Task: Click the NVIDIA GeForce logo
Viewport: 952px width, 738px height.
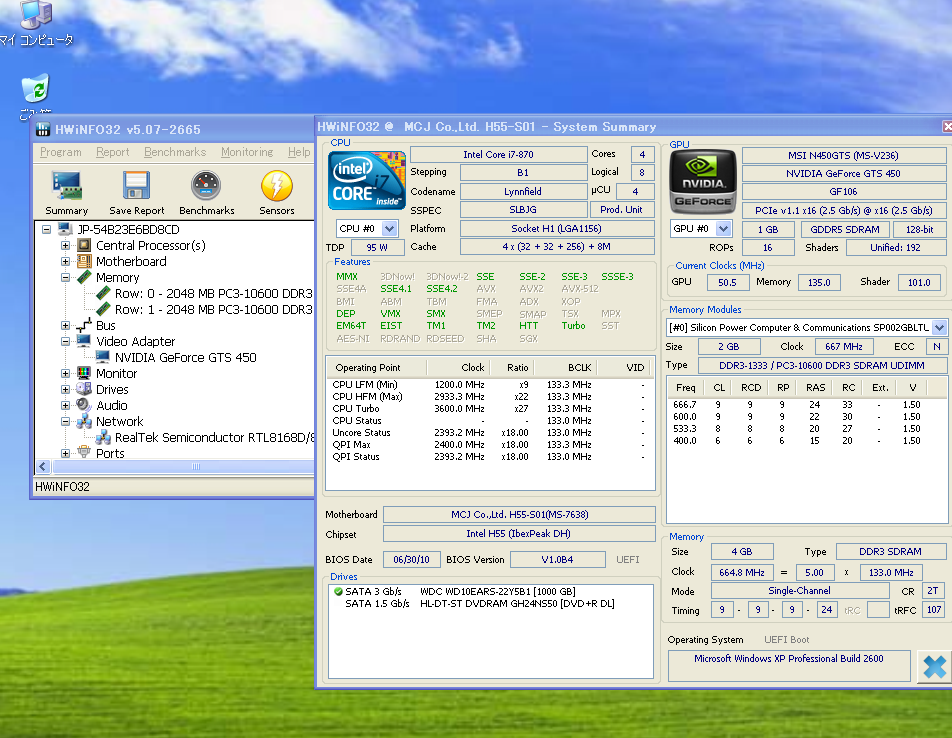Action: (x=703, y=181)
